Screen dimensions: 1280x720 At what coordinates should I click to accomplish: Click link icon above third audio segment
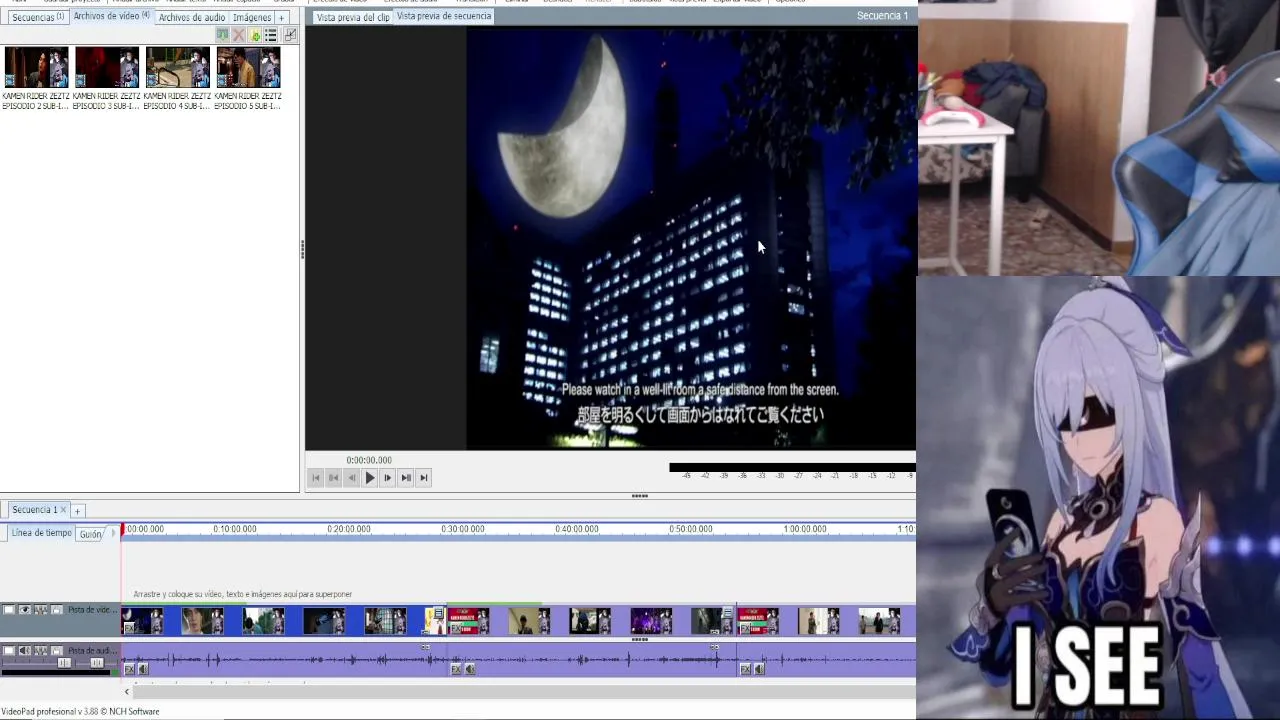(x=714, y=647)
